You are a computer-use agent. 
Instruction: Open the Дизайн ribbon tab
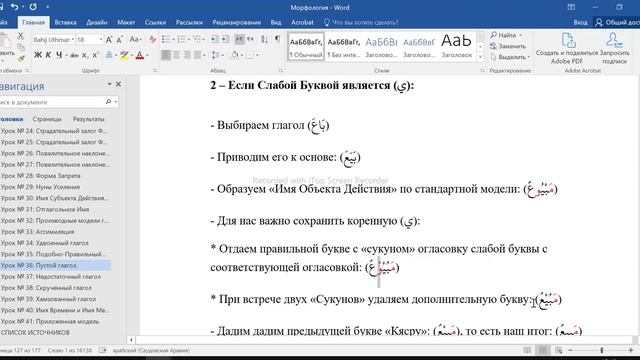97,22
